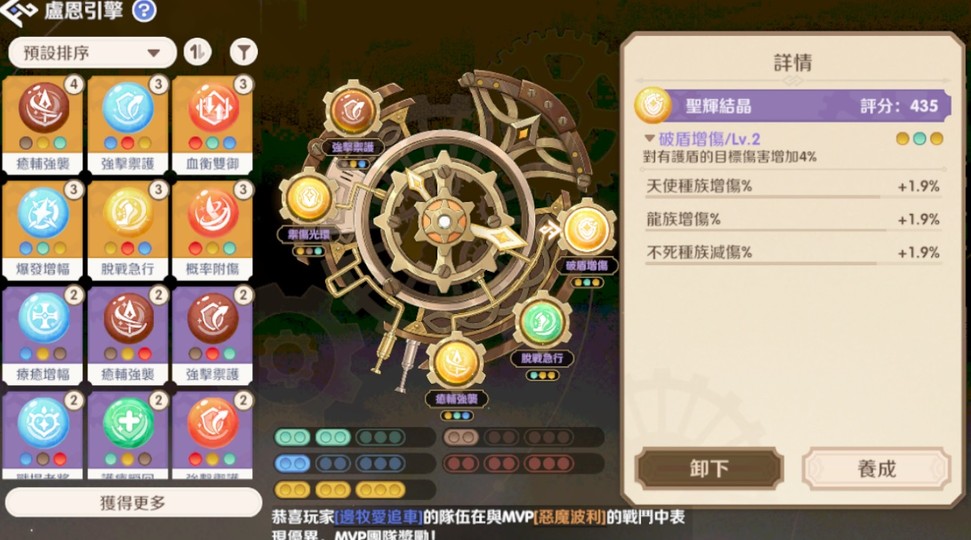Screen dimensions: 971x540
Task: Select the 血衡雙御 rune in the list
Action: pos(212,124)
